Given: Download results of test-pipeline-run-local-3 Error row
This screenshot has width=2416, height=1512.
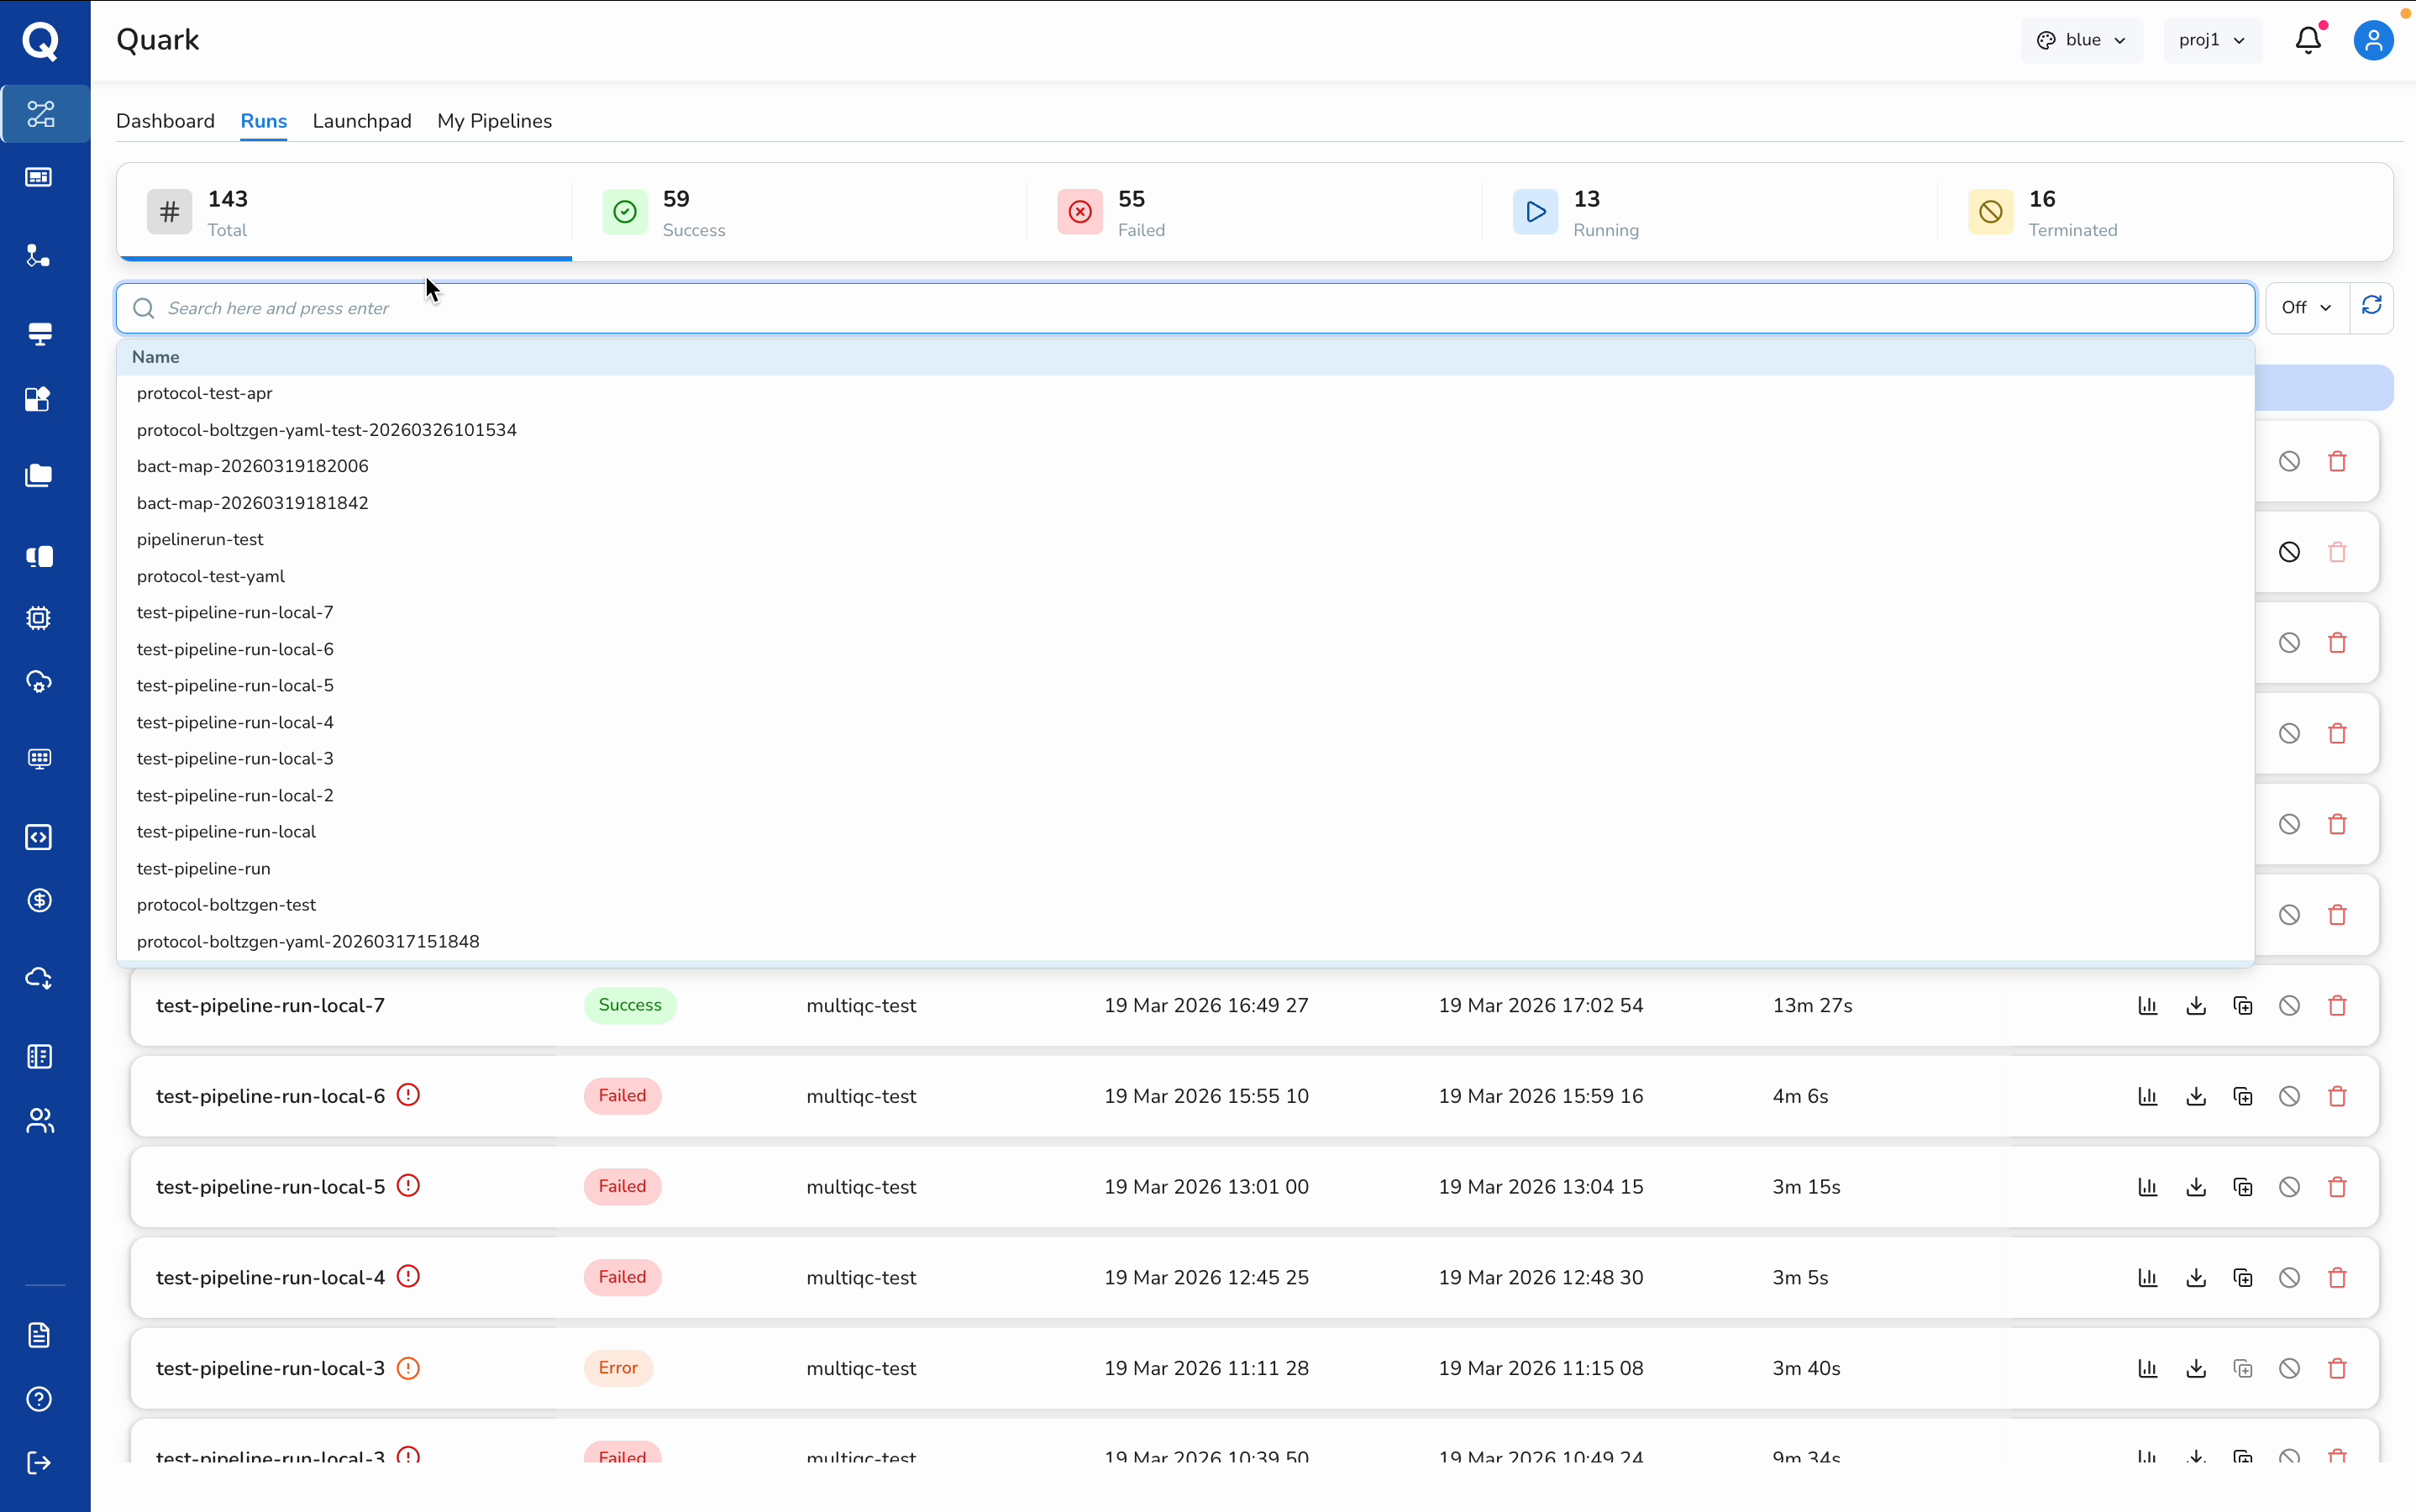Looking at the screenshot, I should 2196,1369.
